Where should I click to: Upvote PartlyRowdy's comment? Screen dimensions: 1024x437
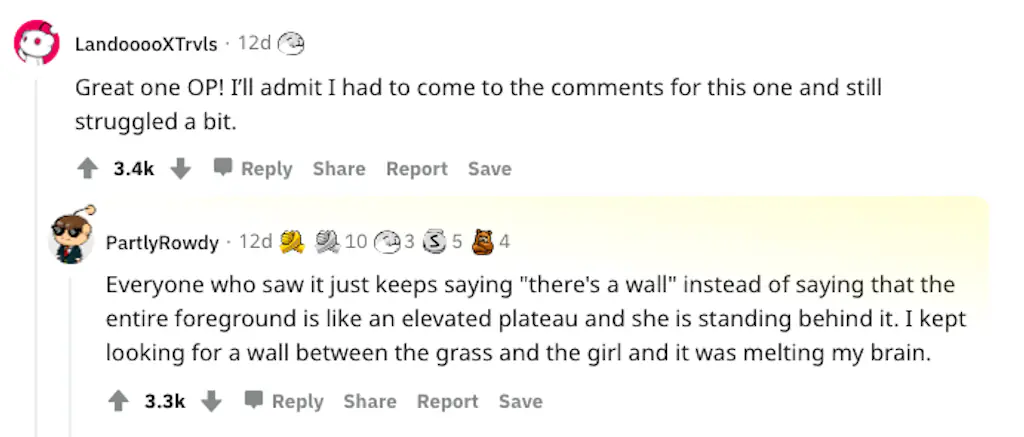(x=118, y=401)
